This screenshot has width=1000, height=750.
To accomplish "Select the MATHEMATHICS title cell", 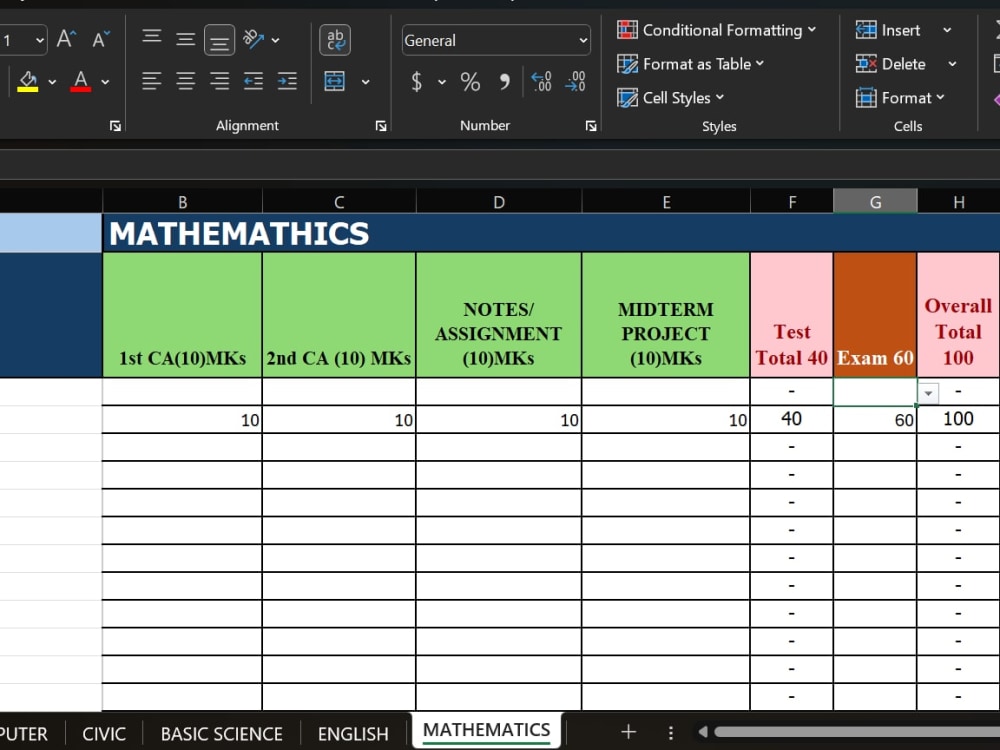I will (551, 233).
